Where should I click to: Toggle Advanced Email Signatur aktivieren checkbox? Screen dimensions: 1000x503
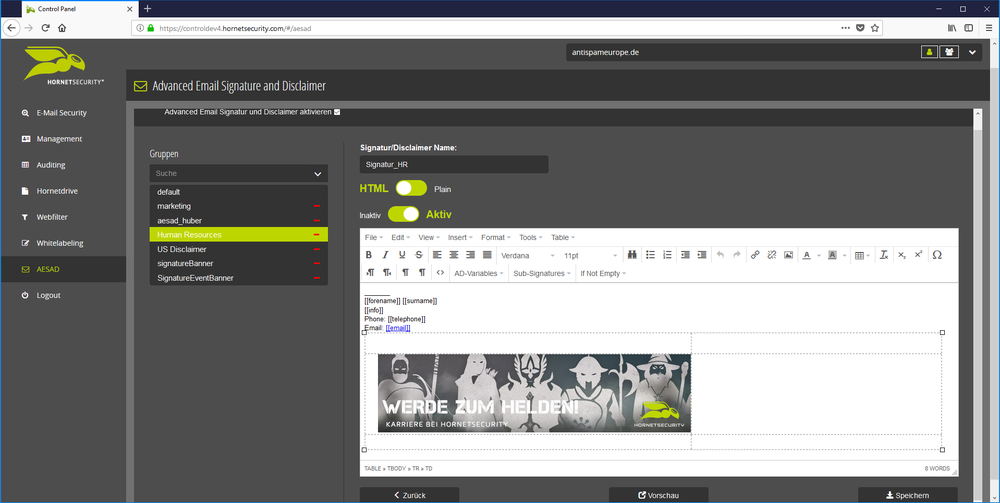click(337, 112)
